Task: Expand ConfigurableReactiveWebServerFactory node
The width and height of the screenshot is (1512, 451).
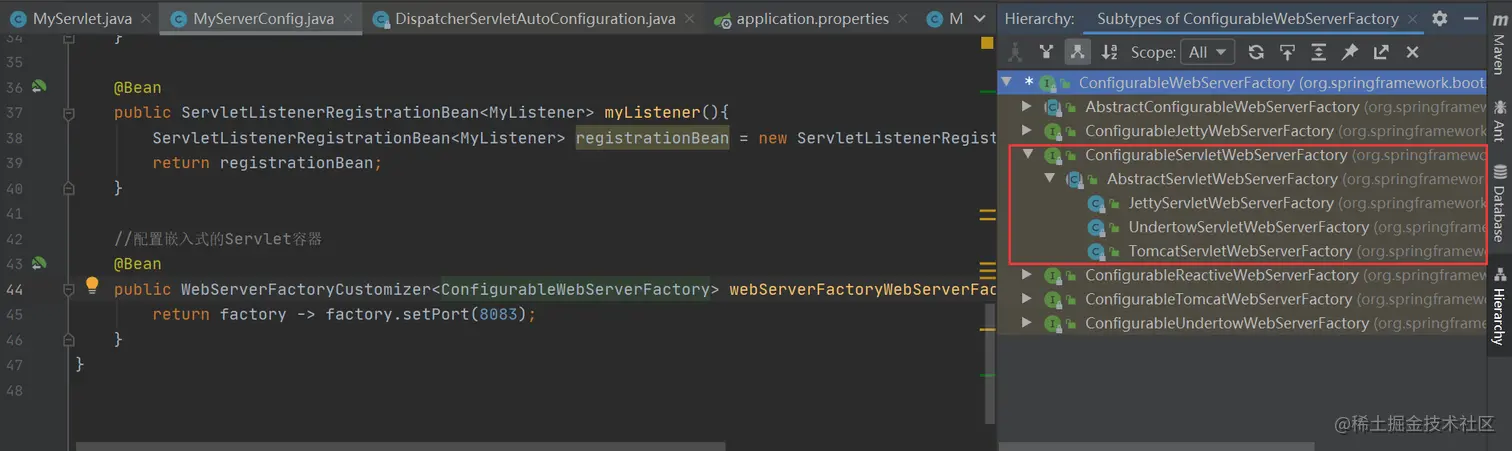Action: point(1026,274)
